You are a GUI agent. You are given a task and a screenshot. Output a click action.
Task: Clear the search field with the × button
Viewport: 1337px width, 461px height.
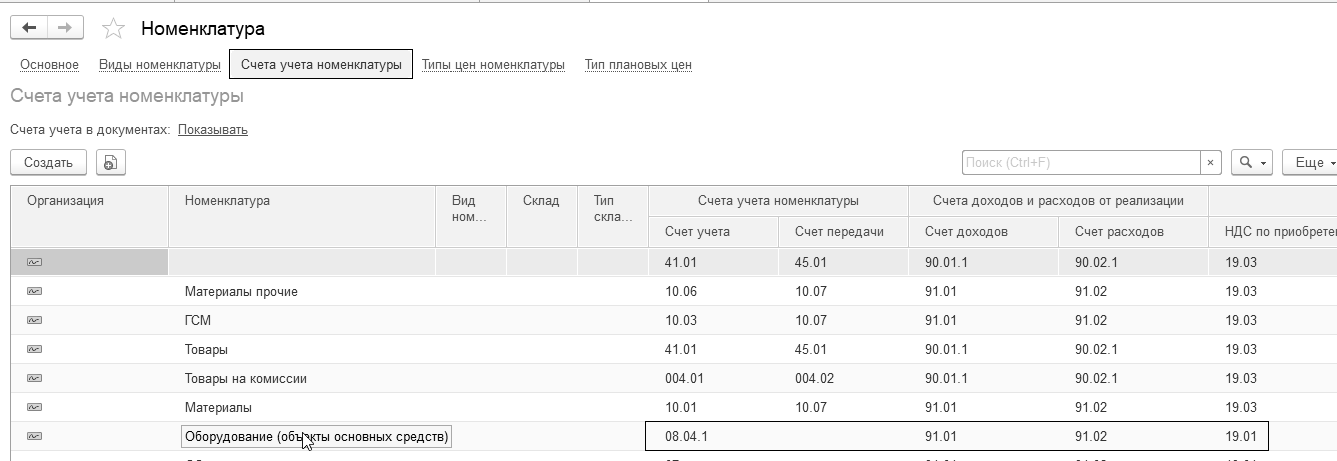click(x=1211, y=163)
